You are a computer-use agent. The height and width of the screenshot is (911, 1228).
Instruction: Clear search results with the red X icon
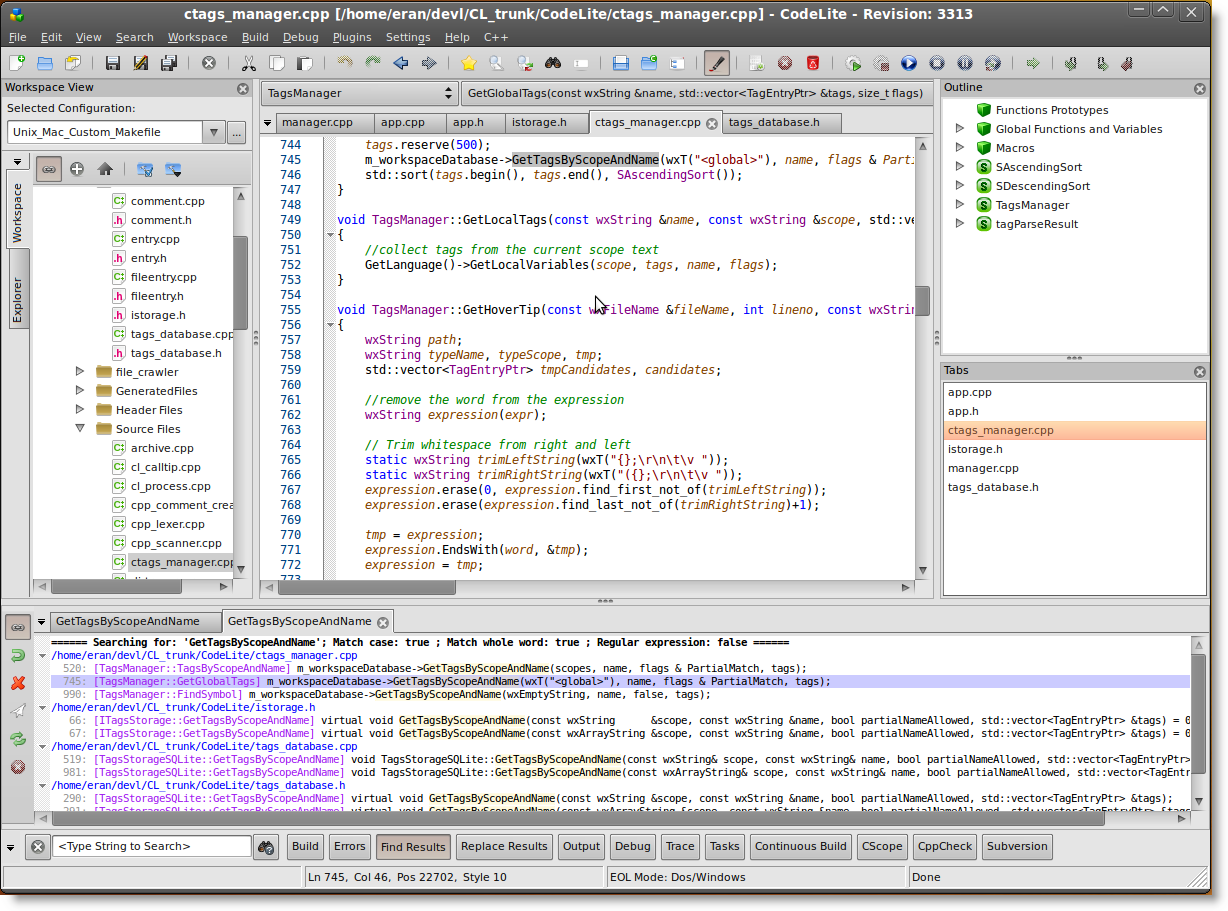coord(16,684)
